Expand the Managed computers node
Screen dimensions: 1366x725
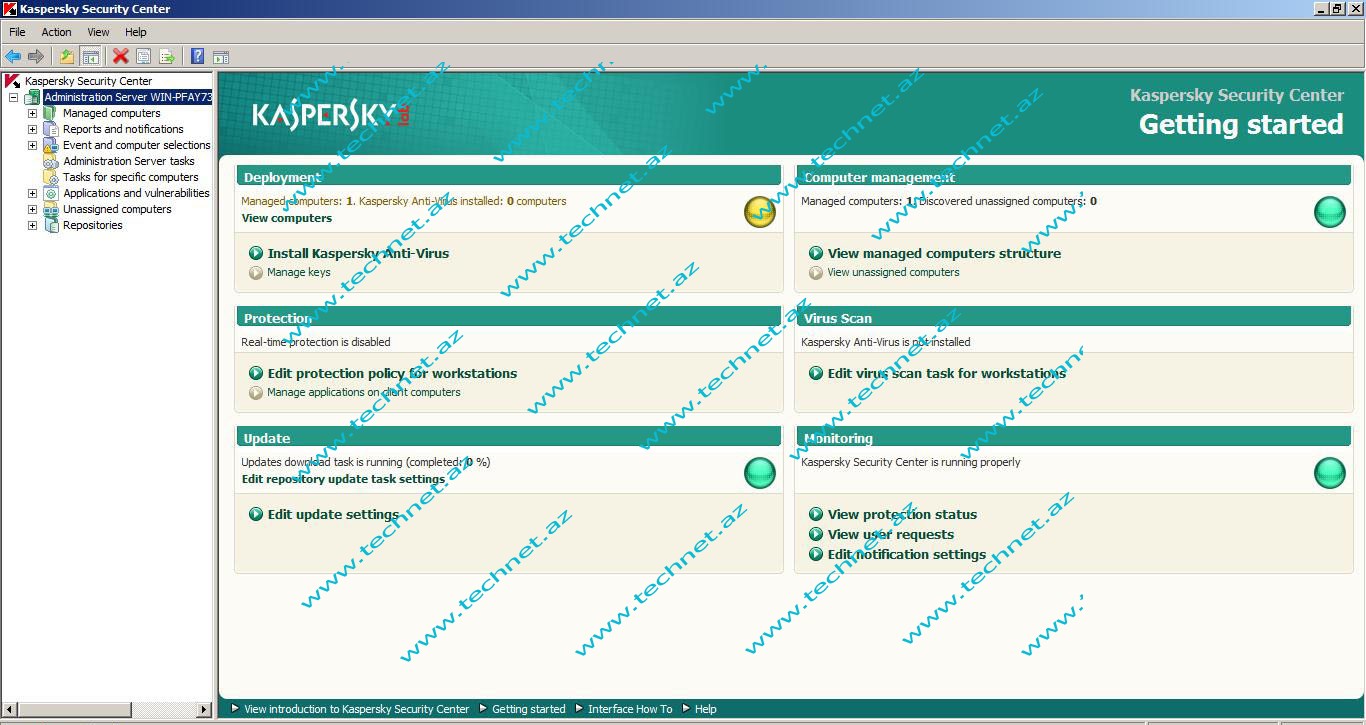[x=32, y=113]
